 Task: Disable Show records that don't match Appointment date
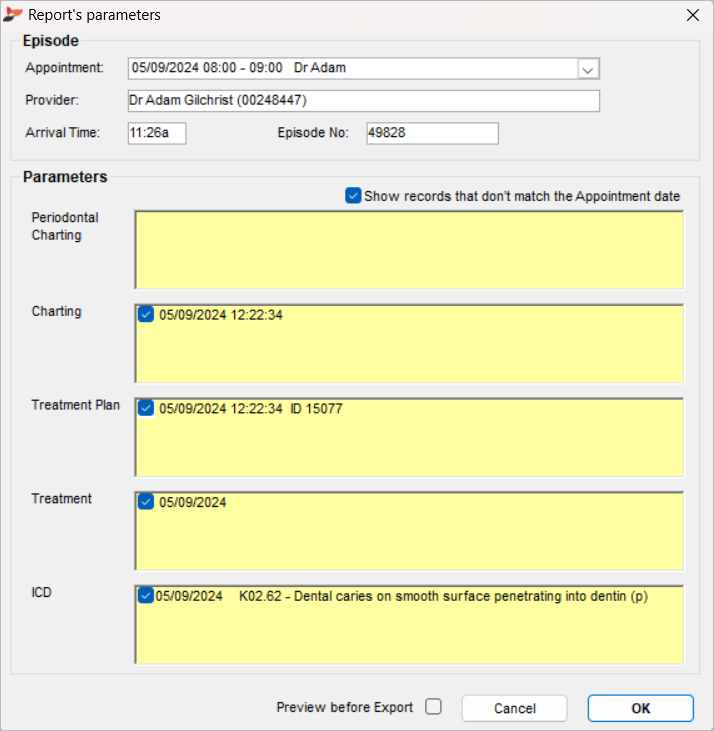[353, 196]
